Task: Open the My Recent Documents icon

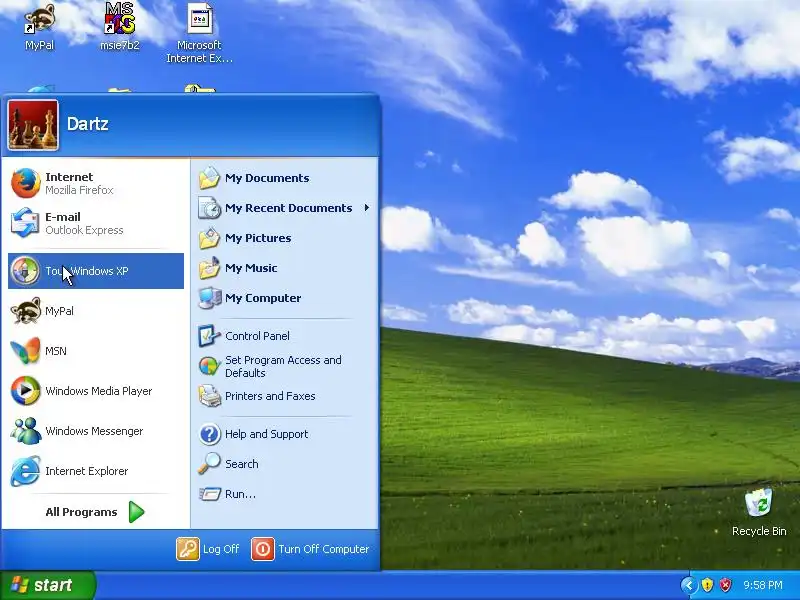Action: click(x=209, y=208)
